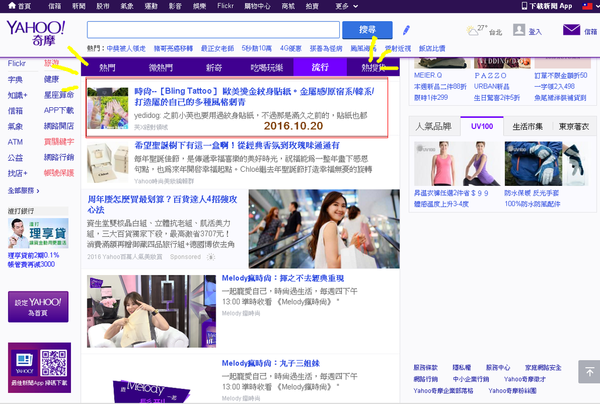The height and width of the screenshot is (404, 600).
Task: Select the 微熱門 tab
Action: point(161,68)
